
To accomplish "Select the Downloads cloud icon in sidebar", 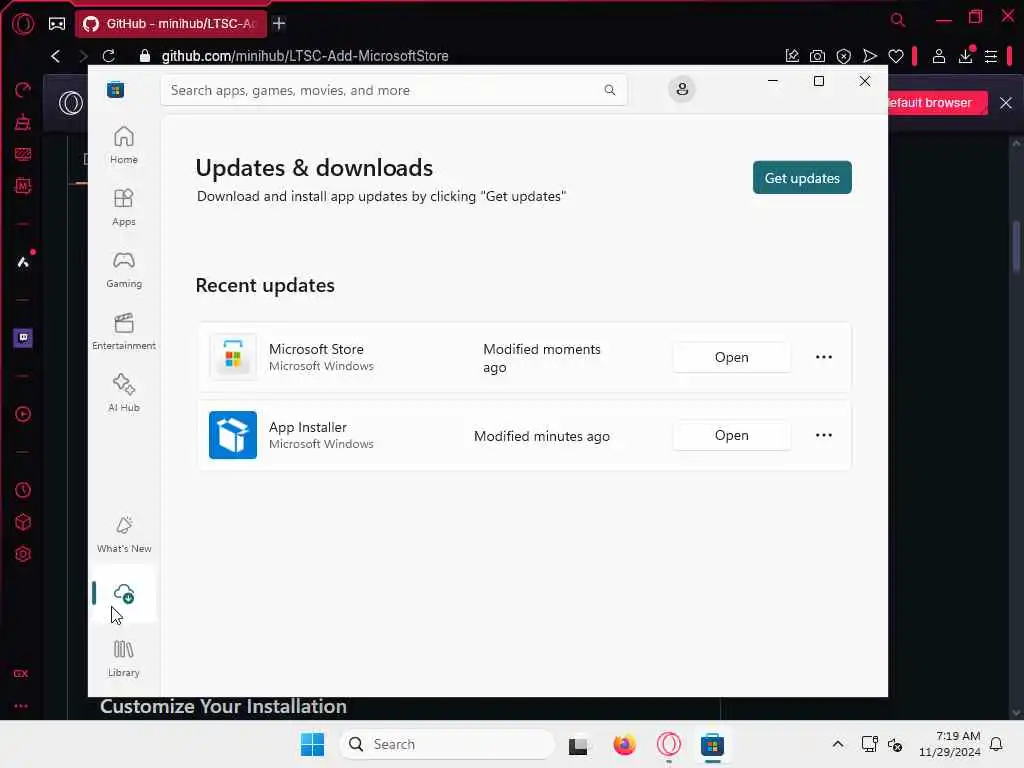I will point(123,594).
